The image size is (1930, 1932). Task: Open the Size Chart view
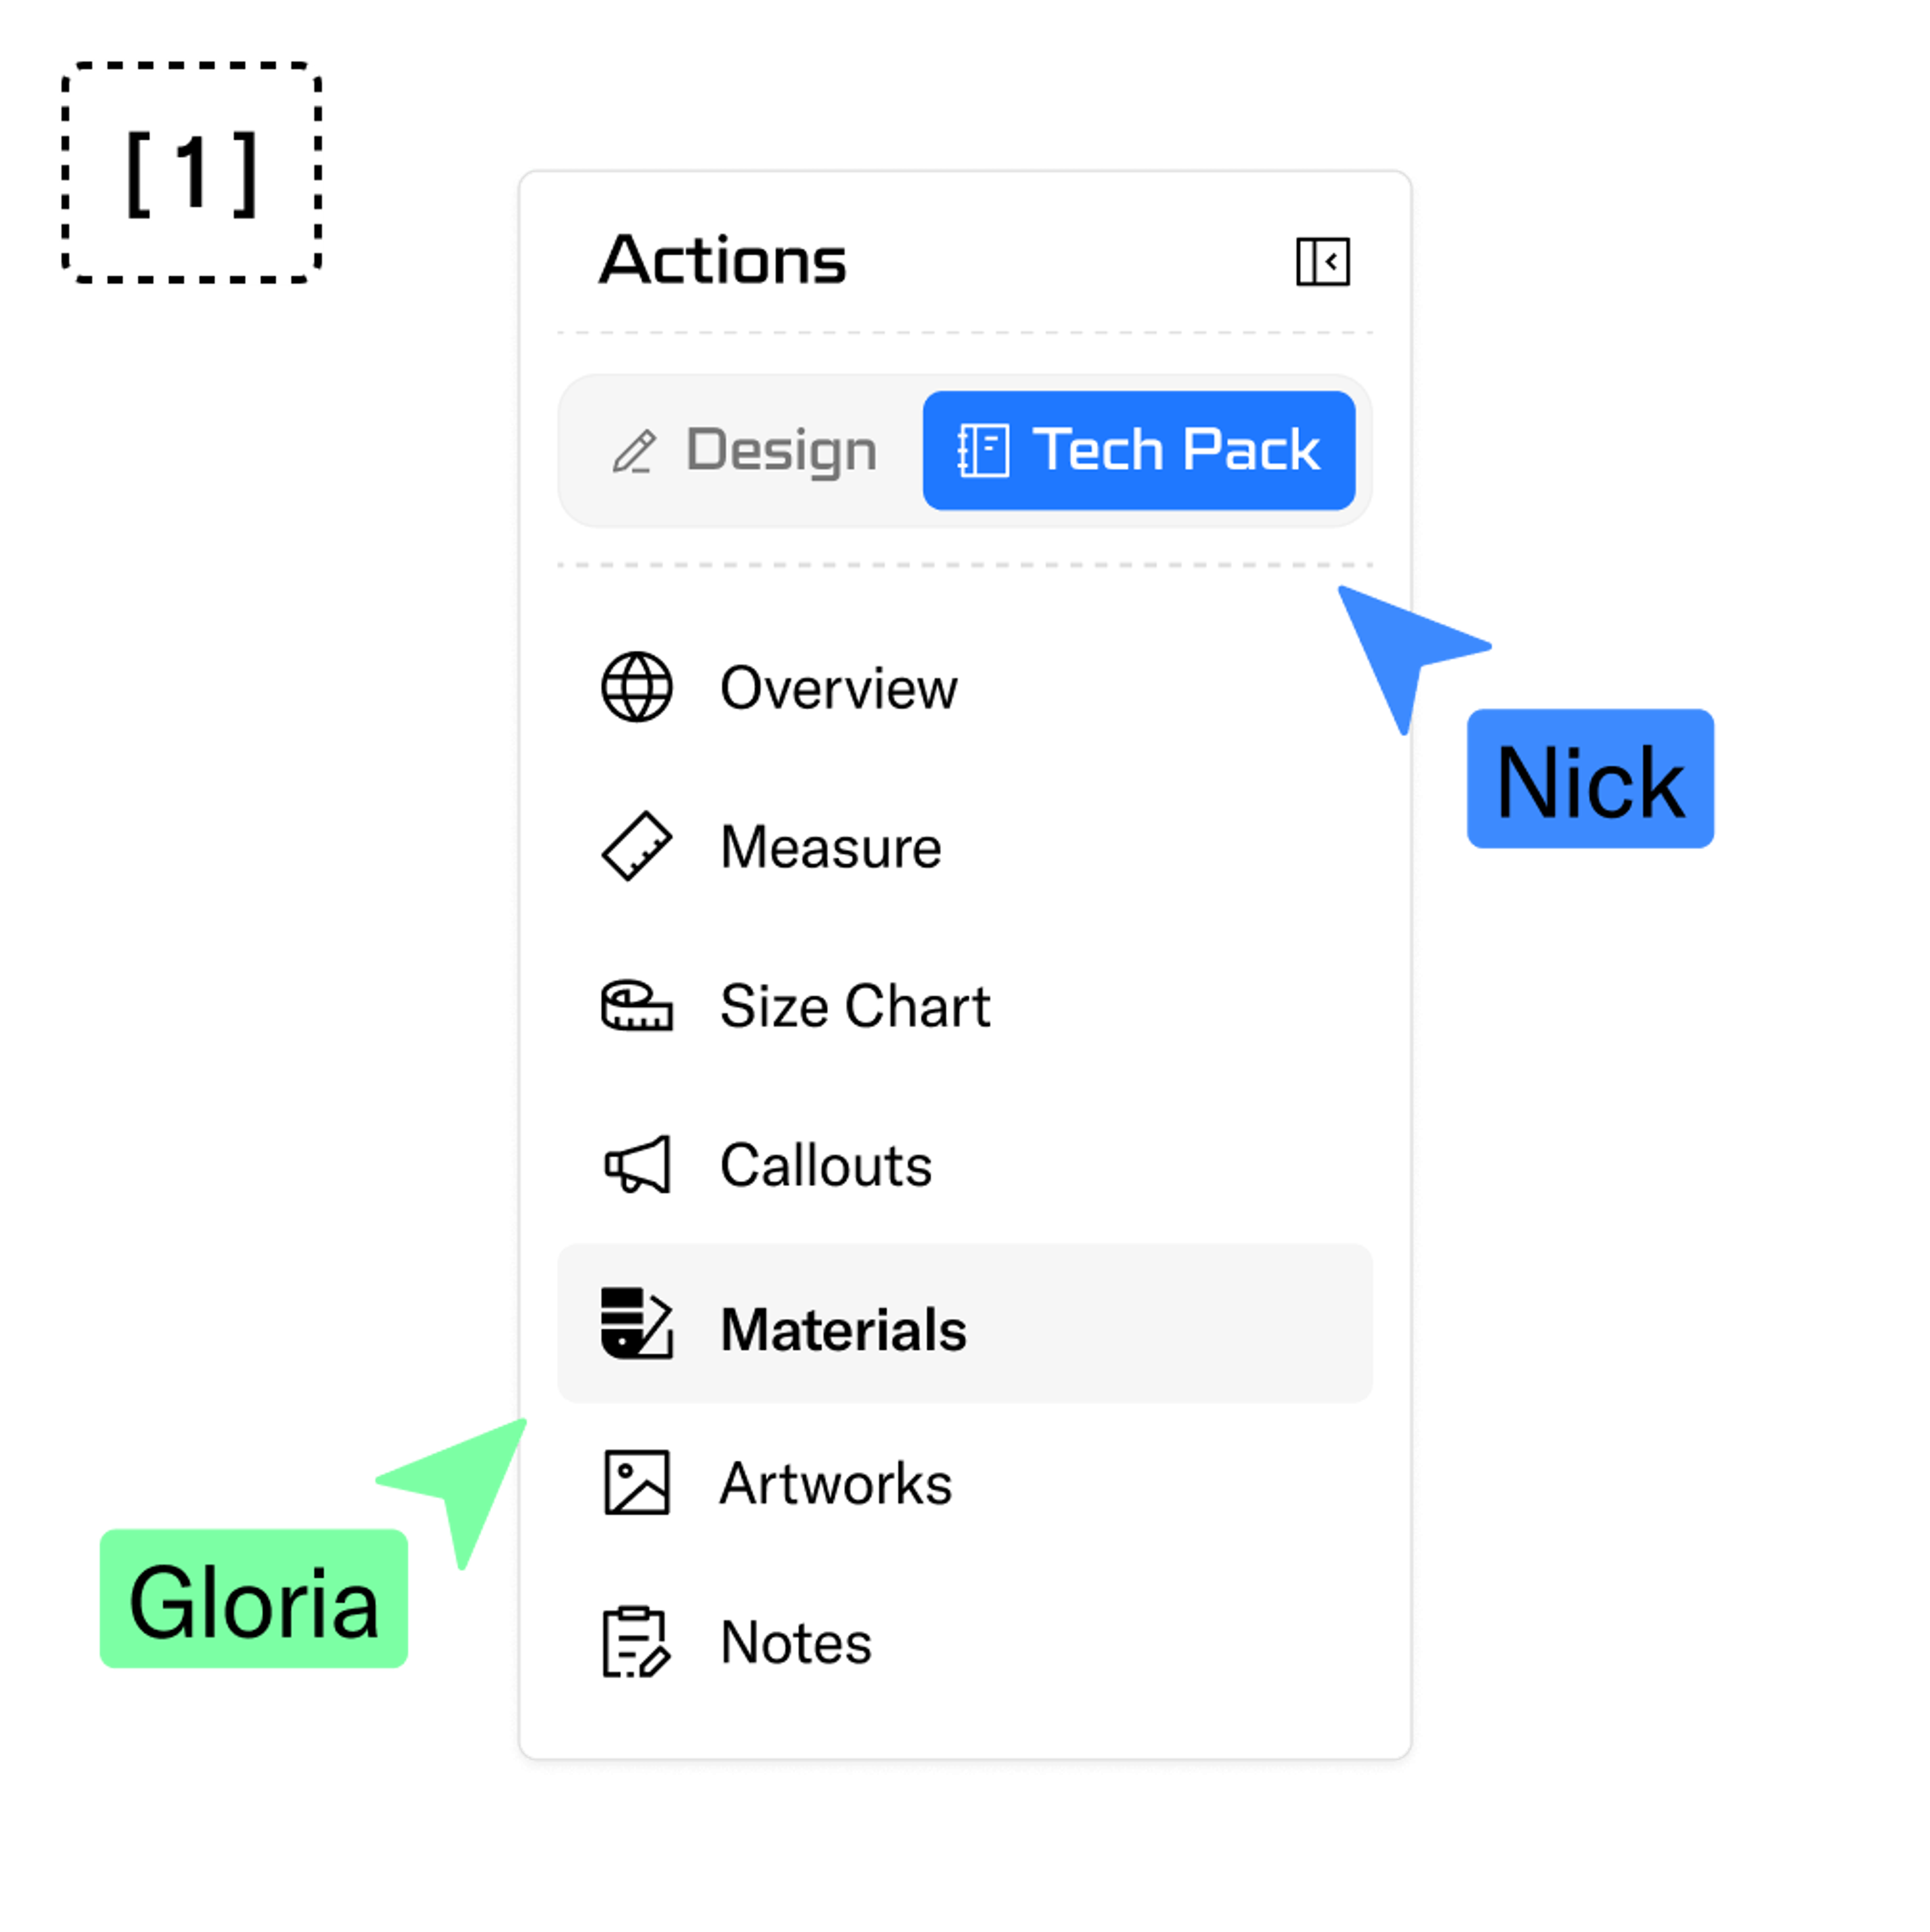(x=854, y=1006)
